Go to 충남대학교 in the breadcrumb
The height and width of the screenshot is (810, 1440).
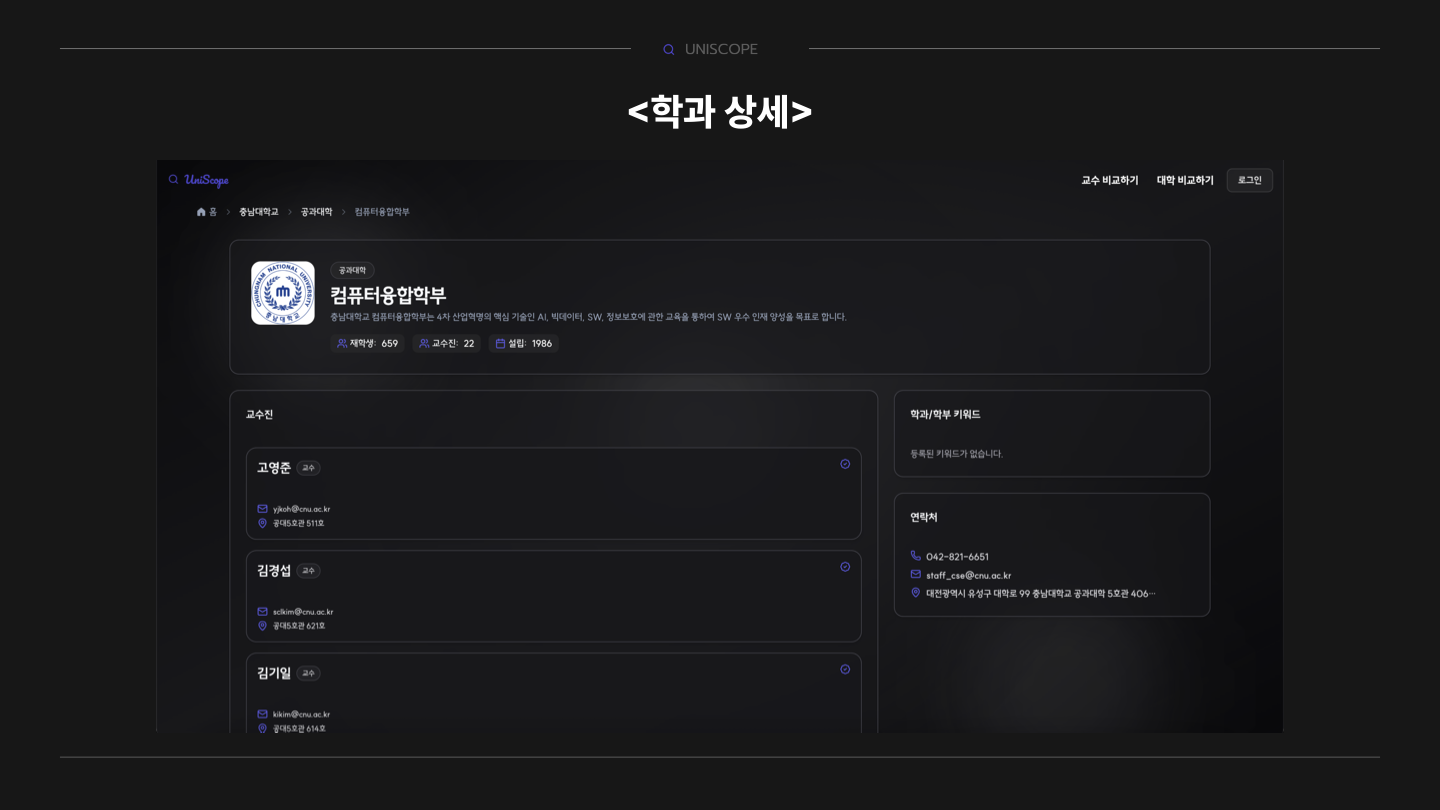pos(259,212)
